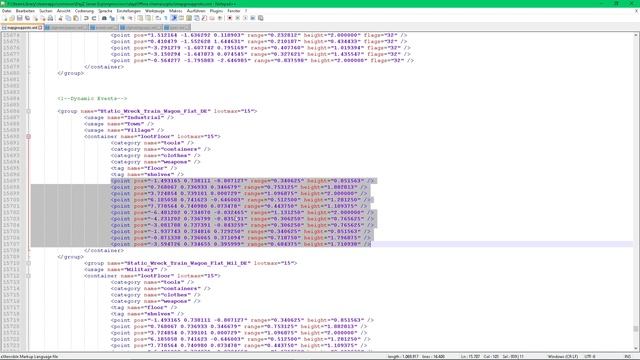Open Find with the binoculars icon
This screenshot has width=640, height=360.
104,18
